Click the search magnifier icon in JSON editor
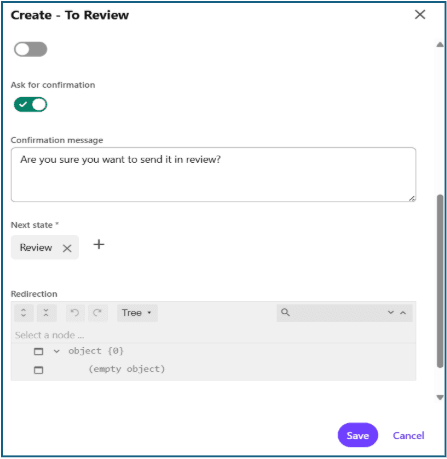This screenshot has width=447, height=459. pyautogui.click(x=285, y=312)
